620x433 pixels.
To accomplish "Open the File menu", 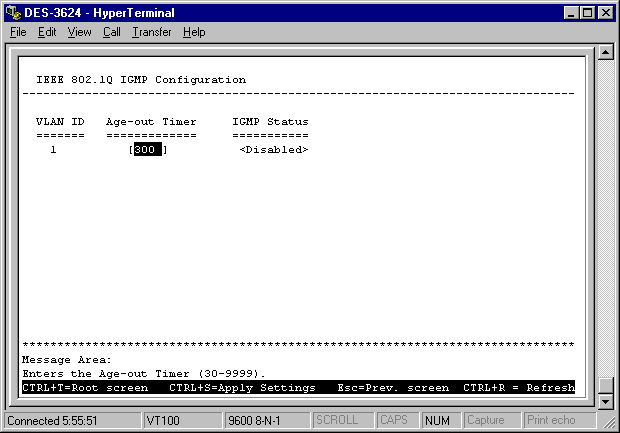I will tap(18, 32).
